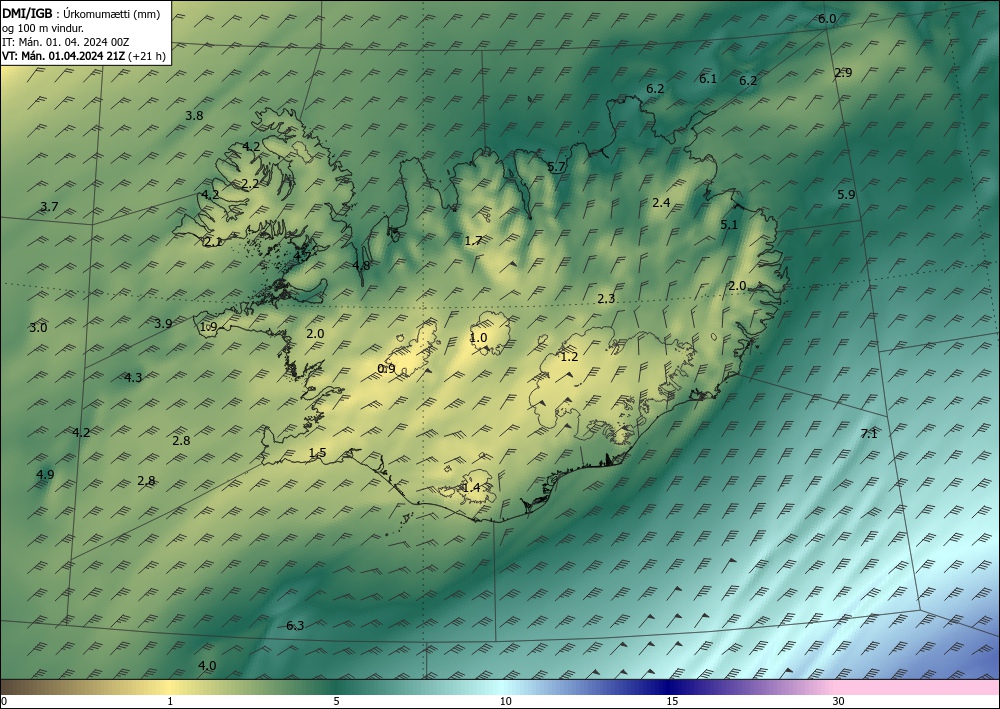Viewport: 1000px width, 709px height.
Task: Click the map value 5.1
Action: (729, 224)
